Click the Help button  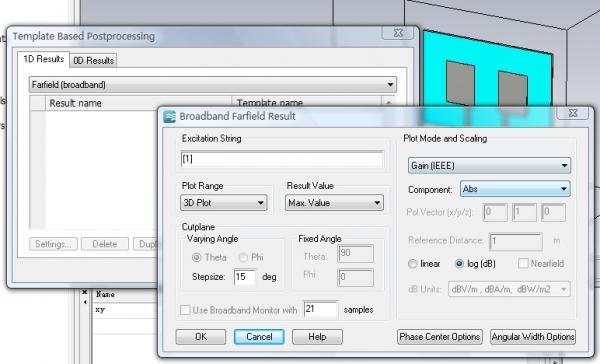click(317, 337)
